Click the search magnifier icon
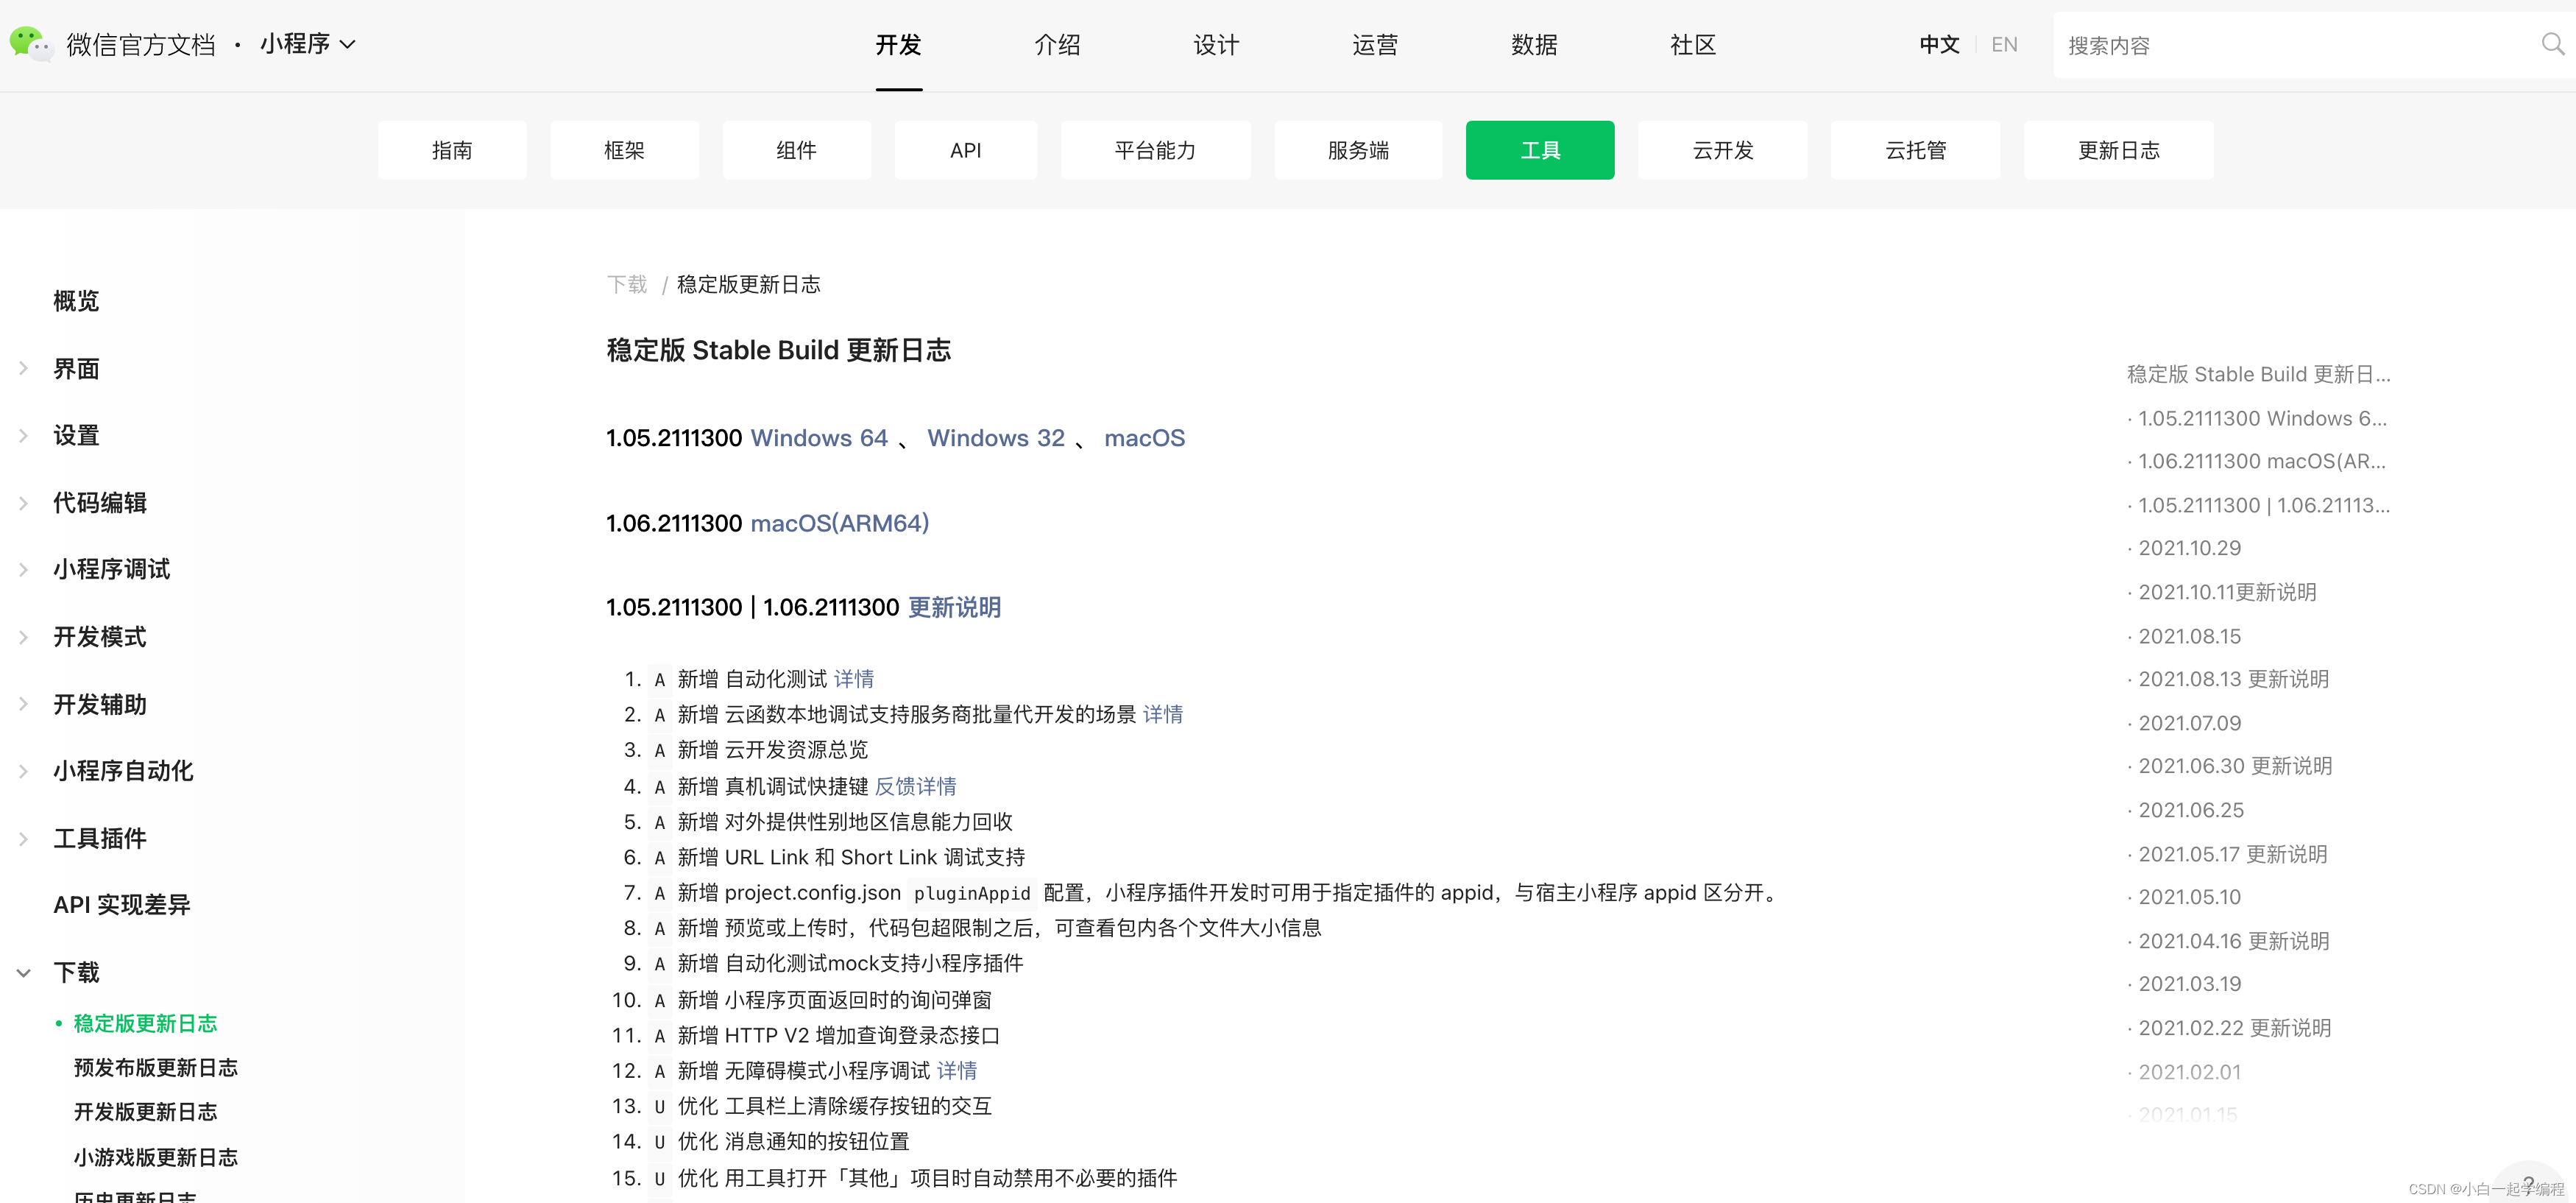The height and width of the screenshot is (1203, 2576). [x=2552, y=44]
